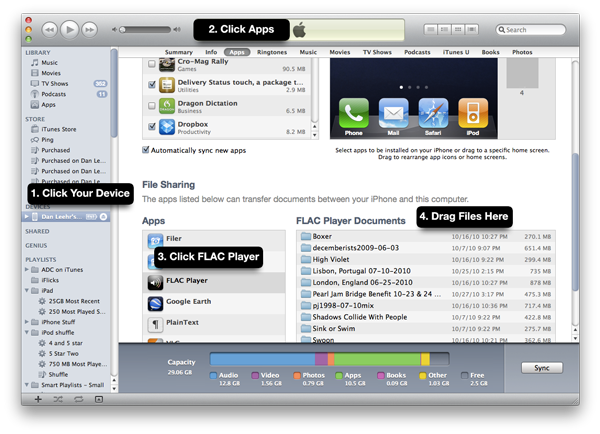Collapse the iPad playlist folder
600x434 pixels.
[26, 290]
